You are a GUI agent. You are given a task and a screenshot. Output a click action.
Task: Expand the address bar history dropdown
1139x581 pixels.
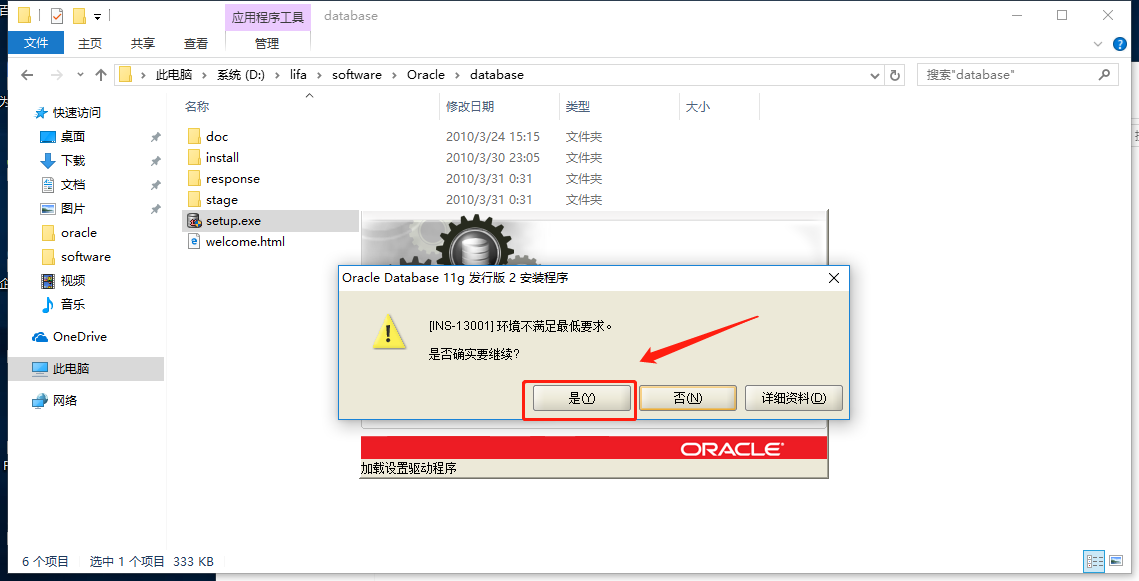pos(875,75)
